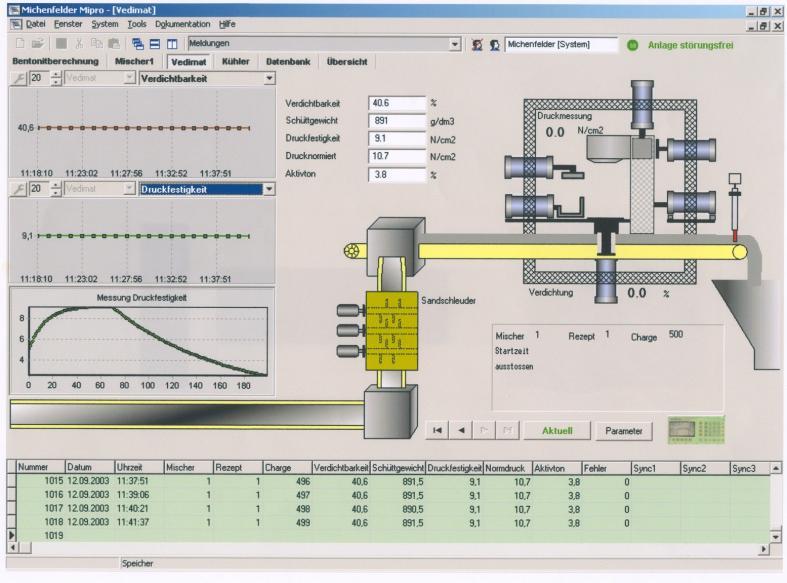
Task: Click the Verdichtbarkeit column header
Action: coord(341,468)
